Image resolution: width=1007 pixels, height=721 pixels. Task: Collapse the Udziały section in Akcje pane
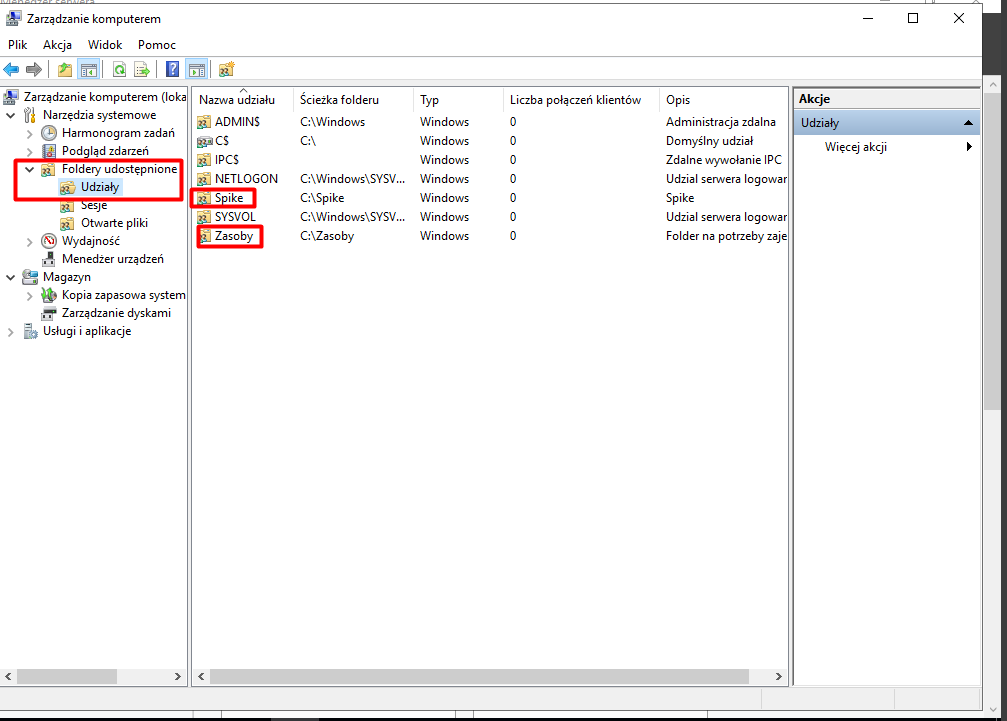[968, 123]
